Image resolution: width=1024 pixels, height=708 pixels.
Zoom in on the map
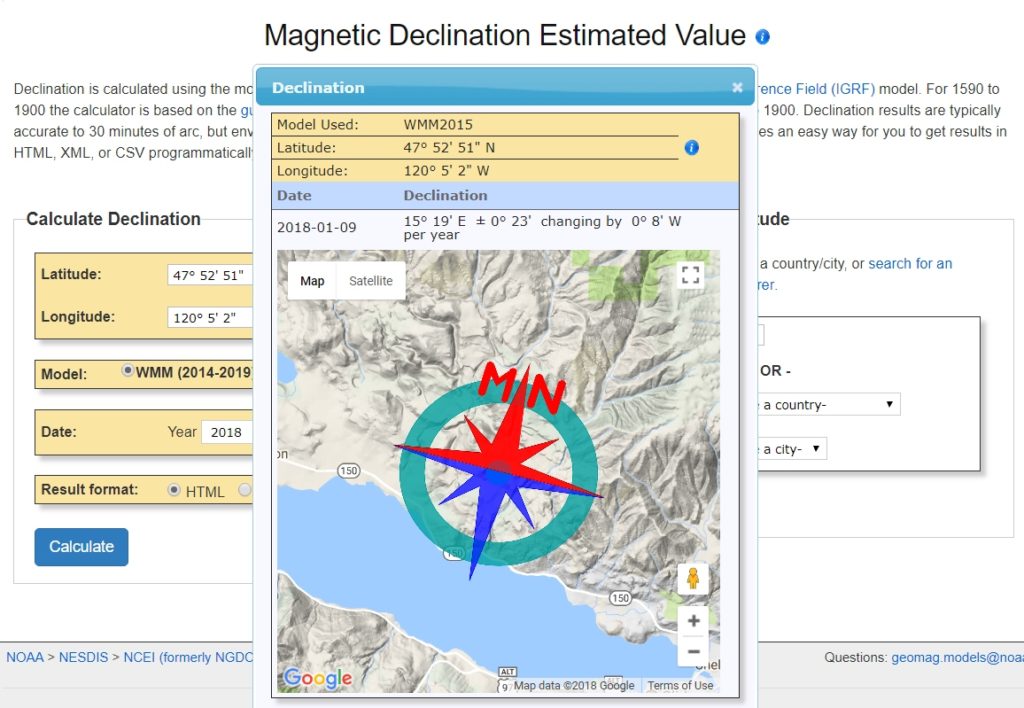click(693, 620)
